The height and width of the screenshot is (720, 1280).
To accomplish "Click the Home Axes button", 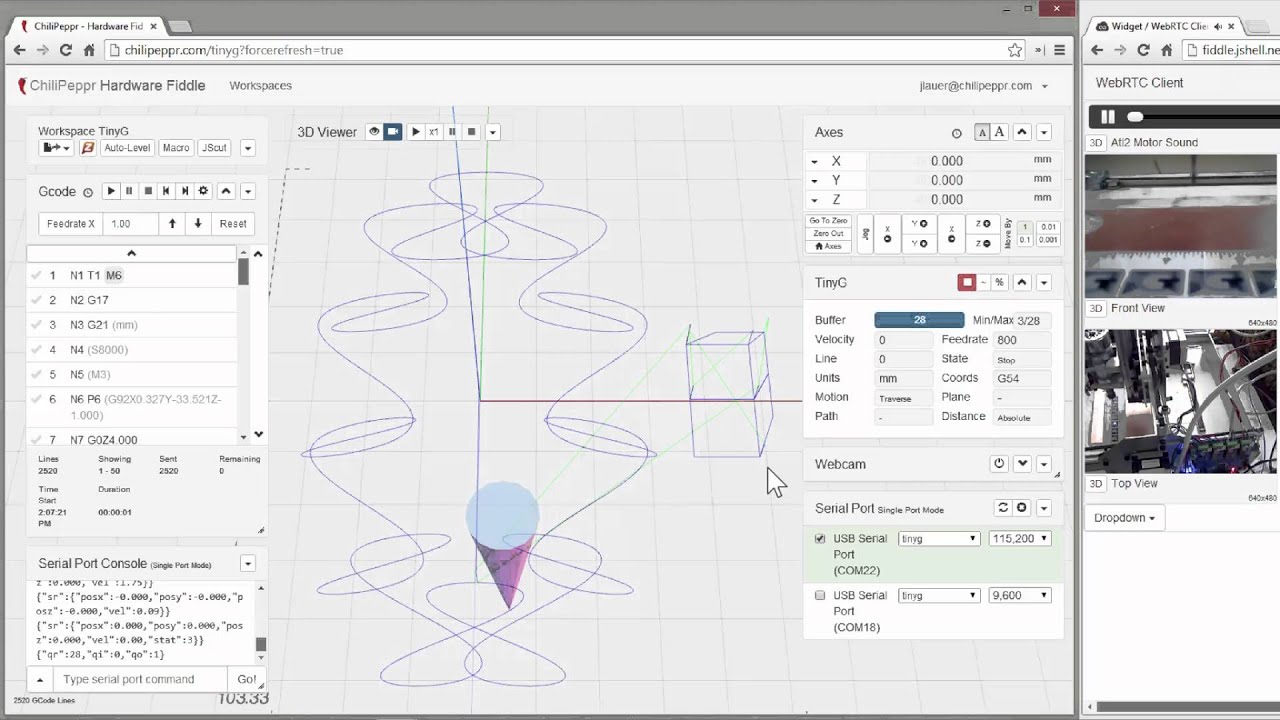I will (828, 246).
